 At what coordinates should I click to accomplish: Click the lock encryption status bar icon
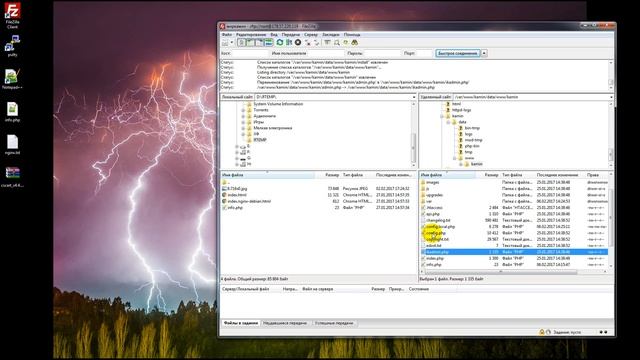[x=542, y=332]
